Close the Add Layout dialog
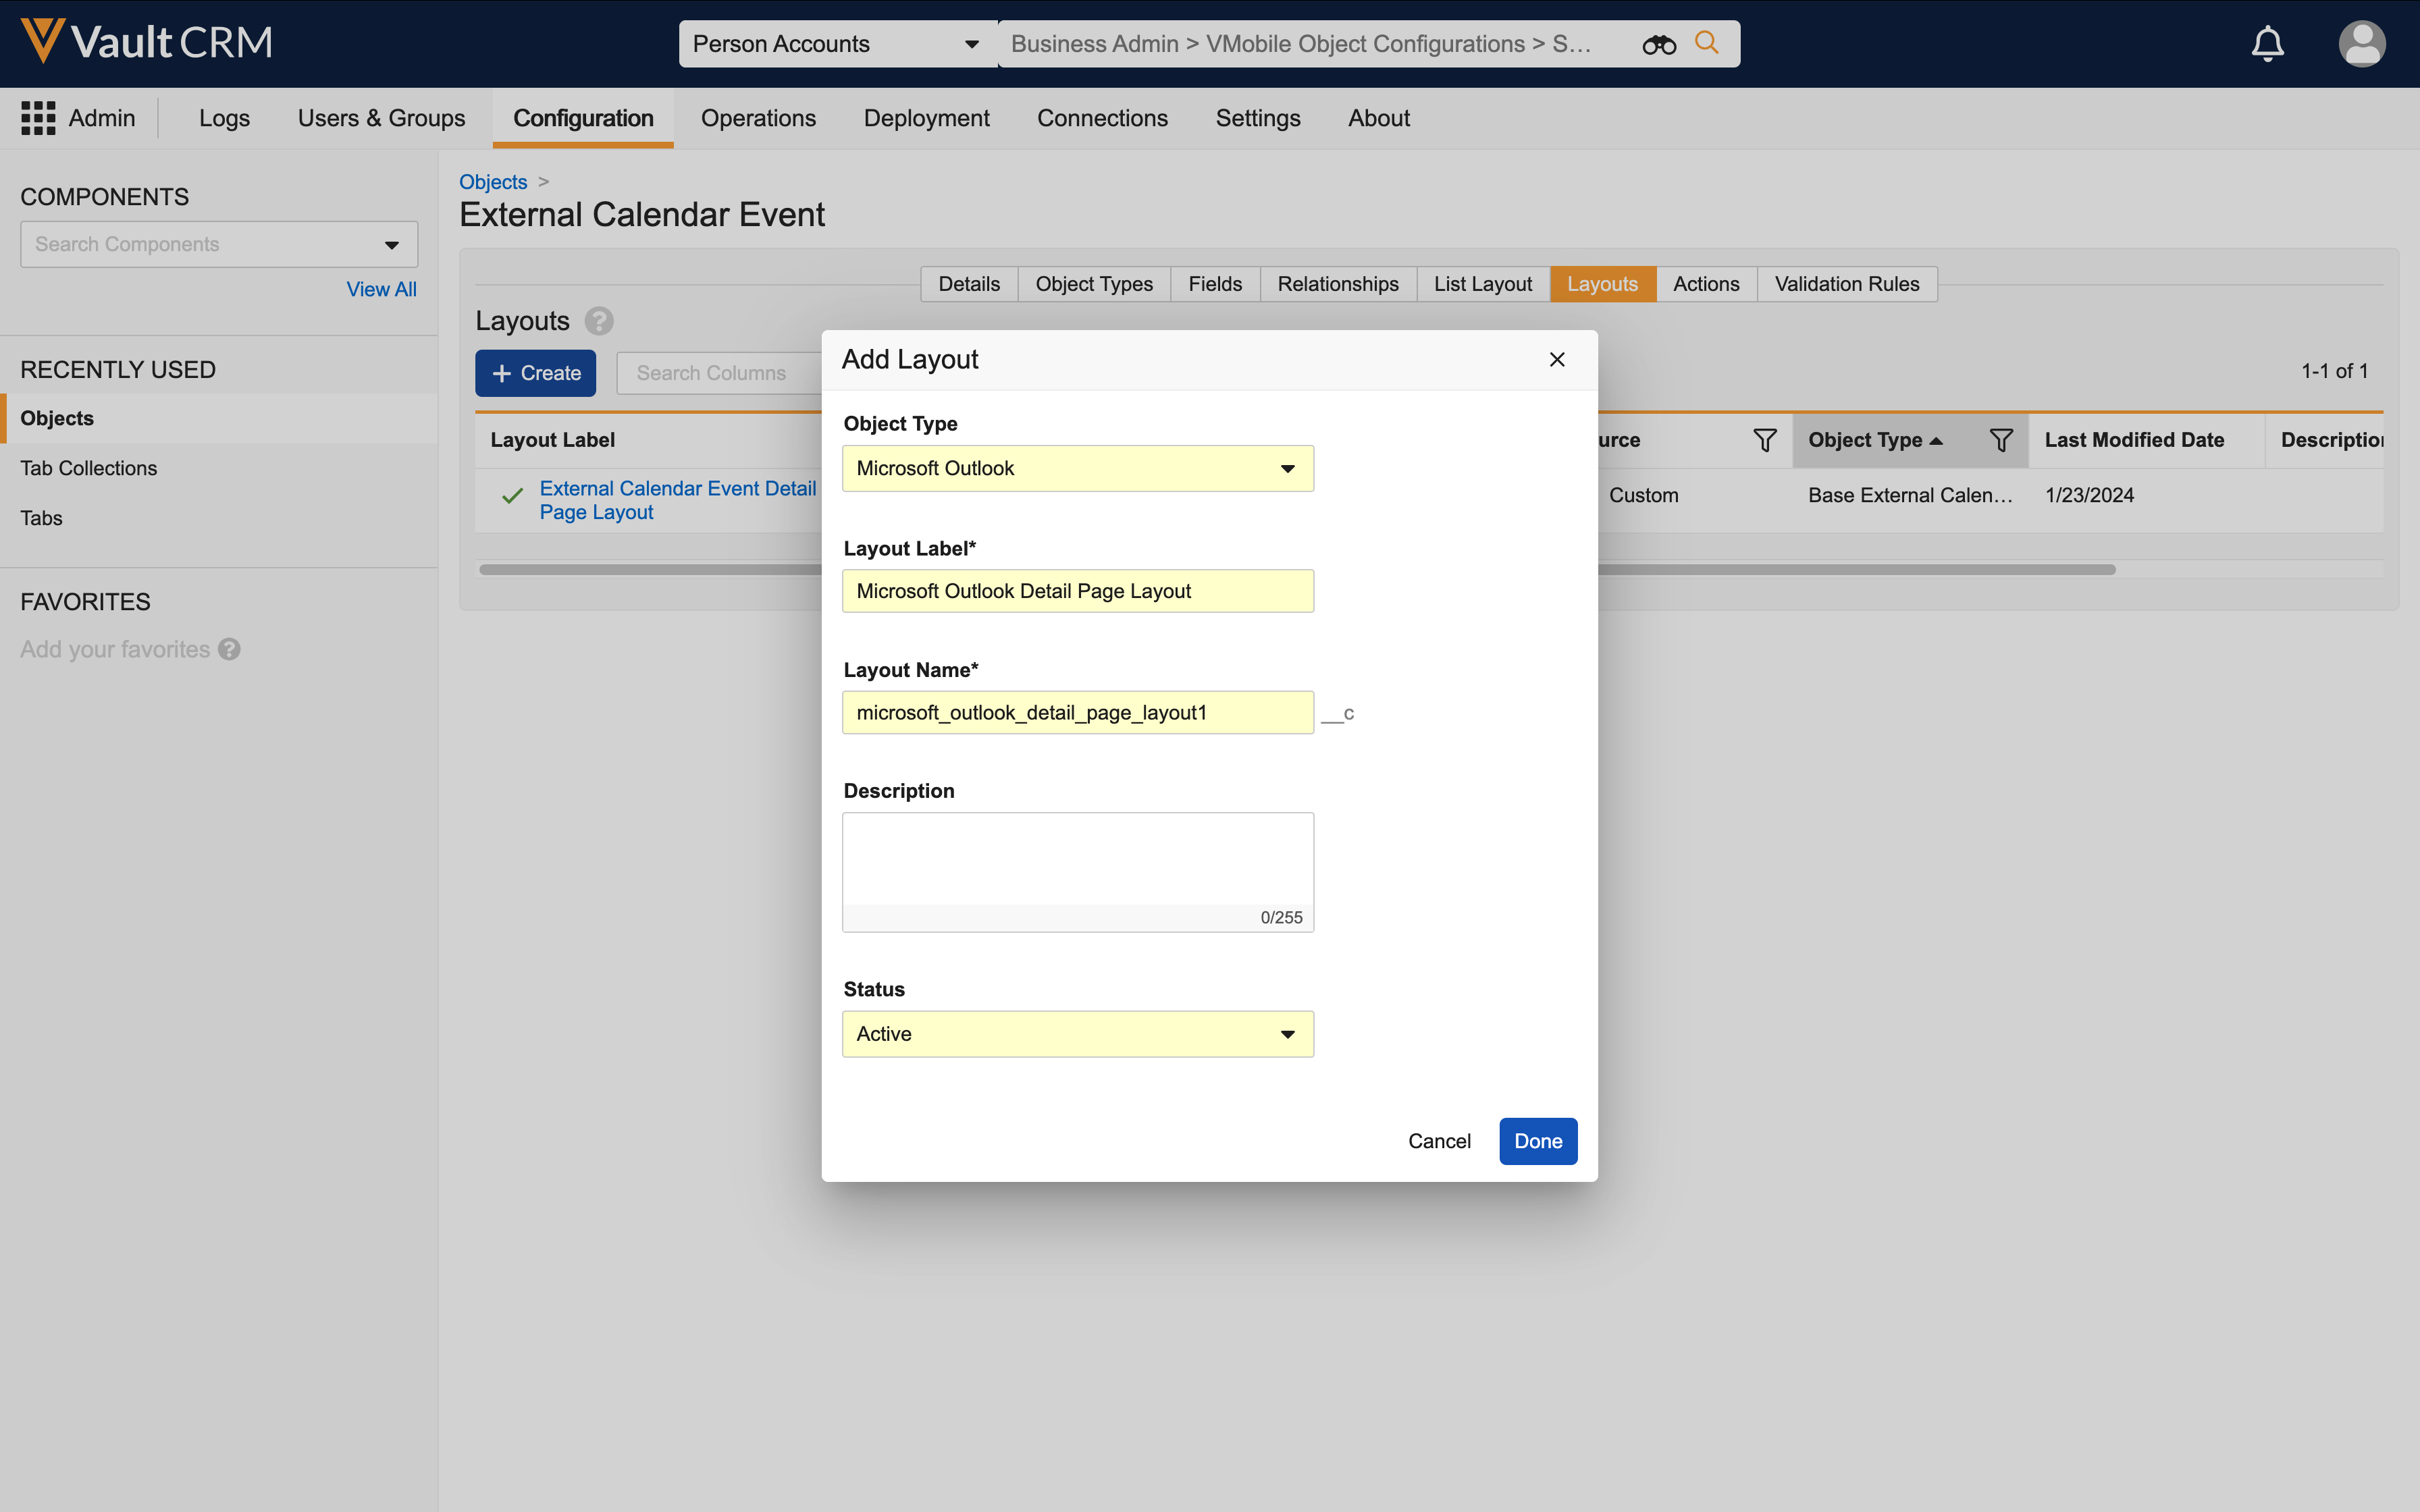The image size is (2420, 1512). [x=1557, y=360]
